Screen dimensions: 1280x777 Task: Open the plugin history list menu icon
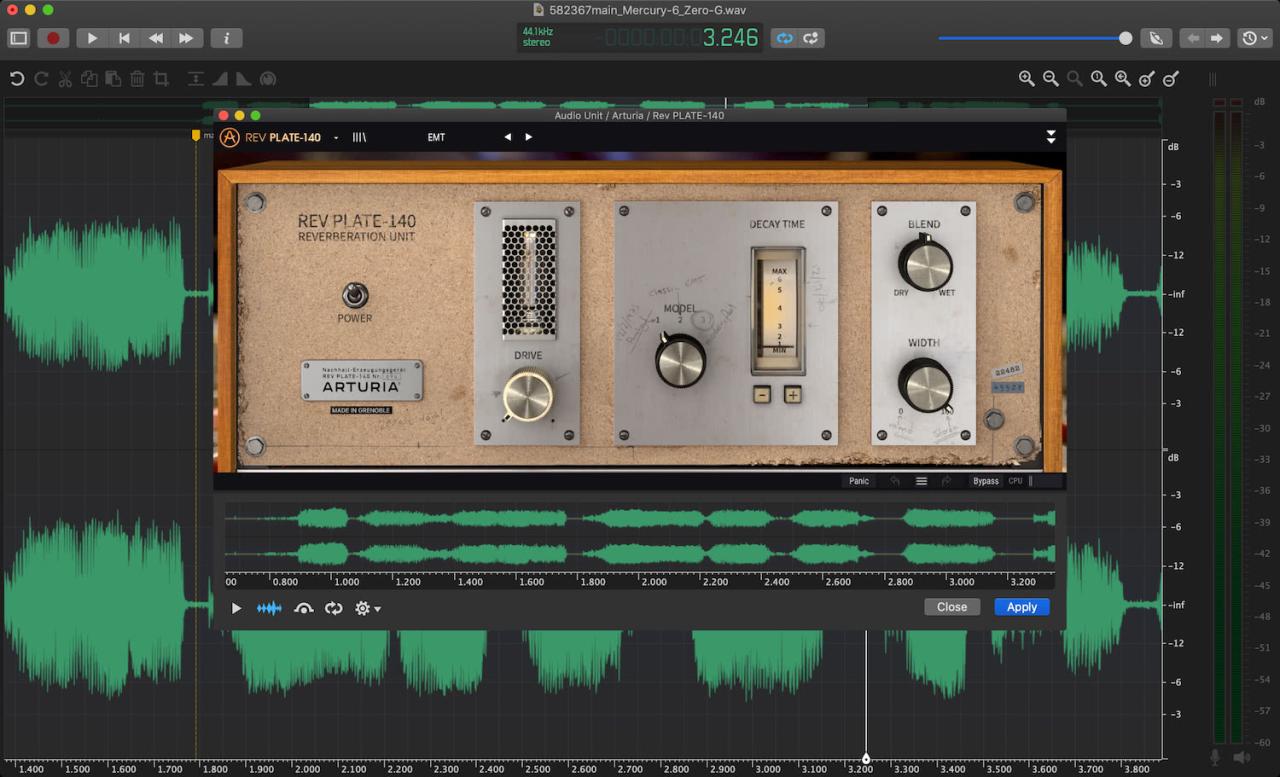coord(922,481)
